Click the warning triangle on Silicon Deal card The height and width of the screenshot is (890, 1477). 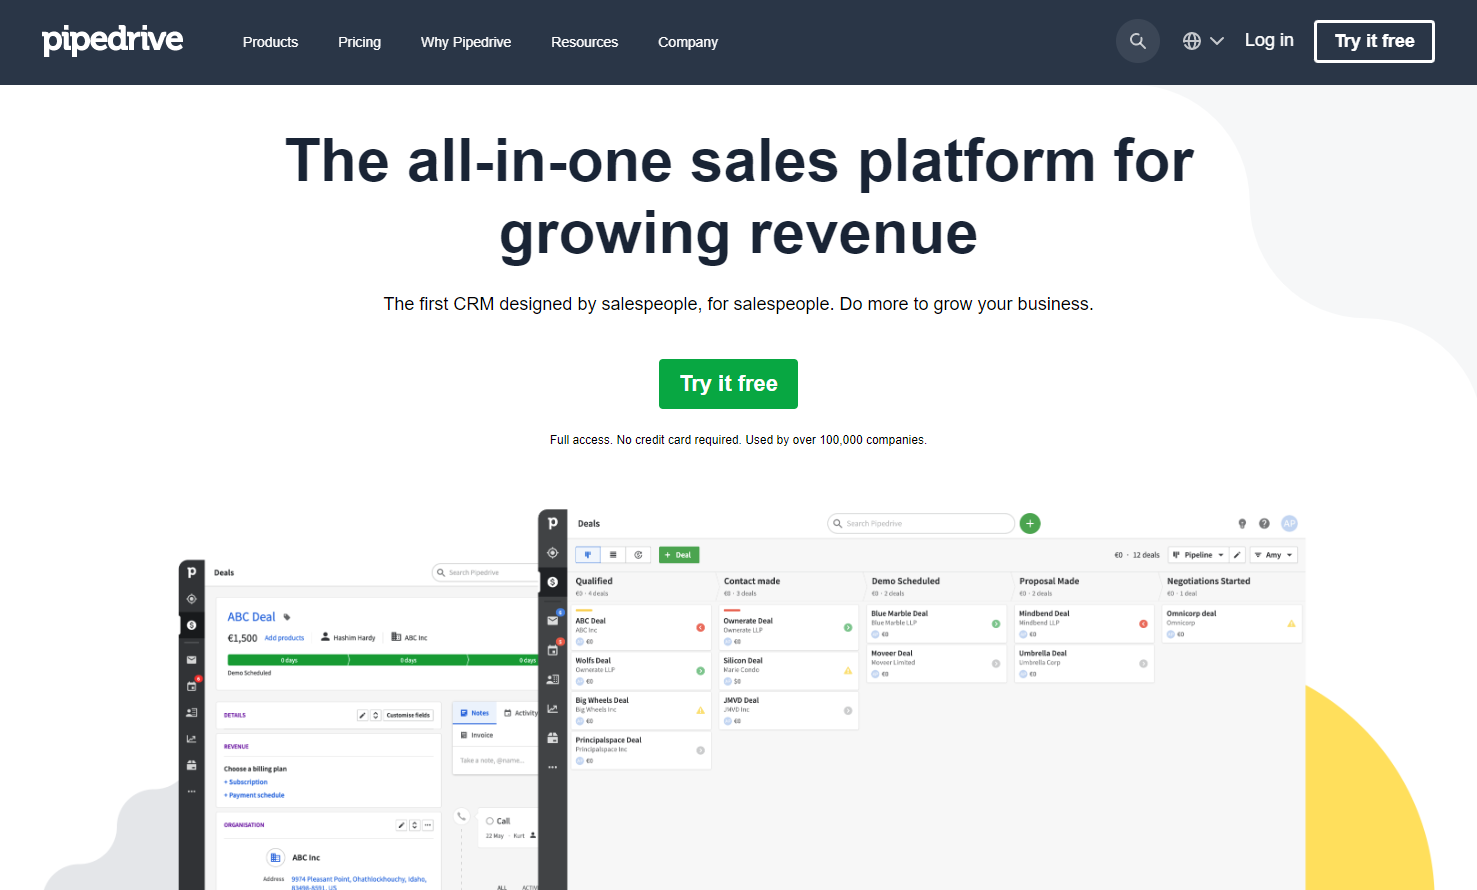coord(848,671)
